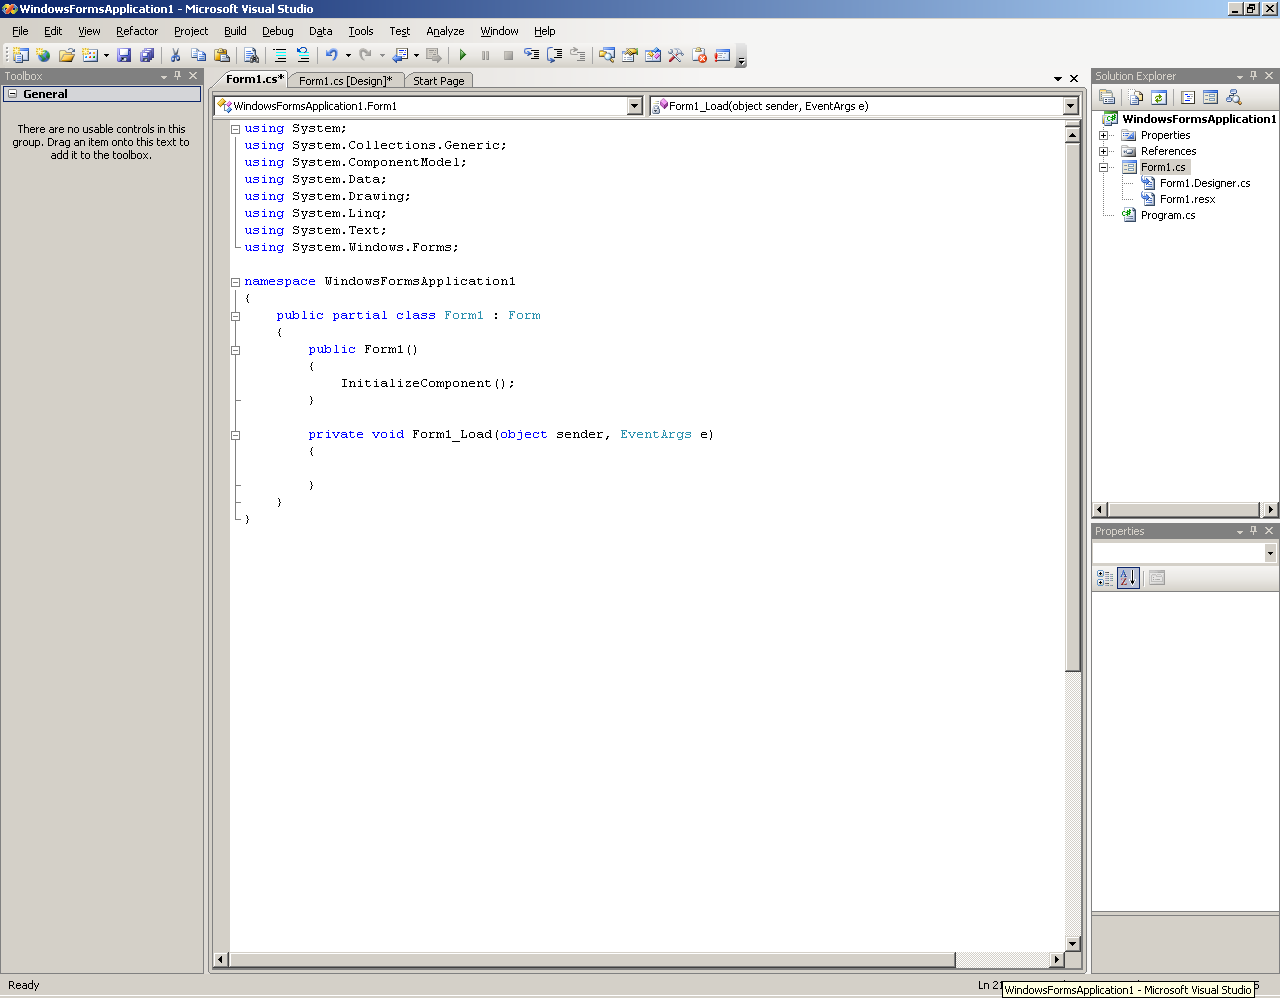The width and height of the screenshot is (1280, 998).
Task: Click the Step Over debug icon
Action: [554, 55]
